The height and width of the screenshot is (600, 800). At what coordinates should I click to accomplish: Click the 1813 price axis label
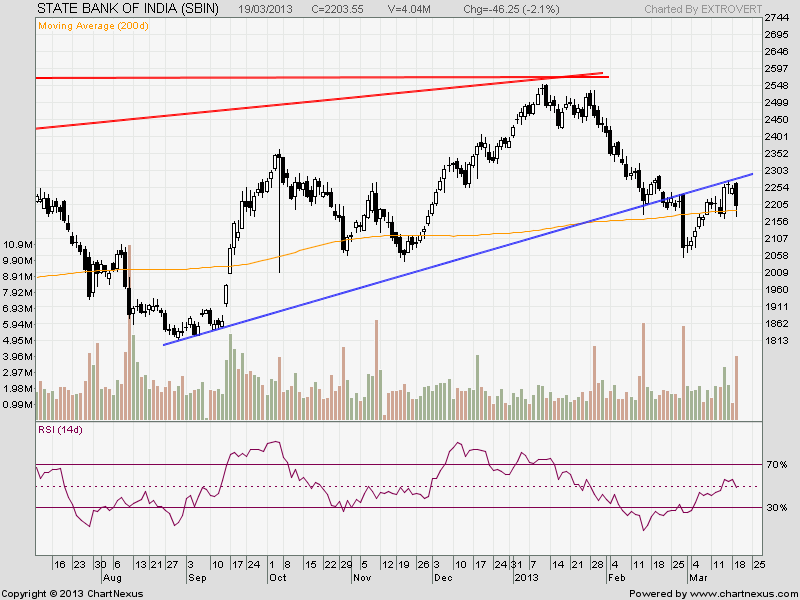(x=776, y=341)
